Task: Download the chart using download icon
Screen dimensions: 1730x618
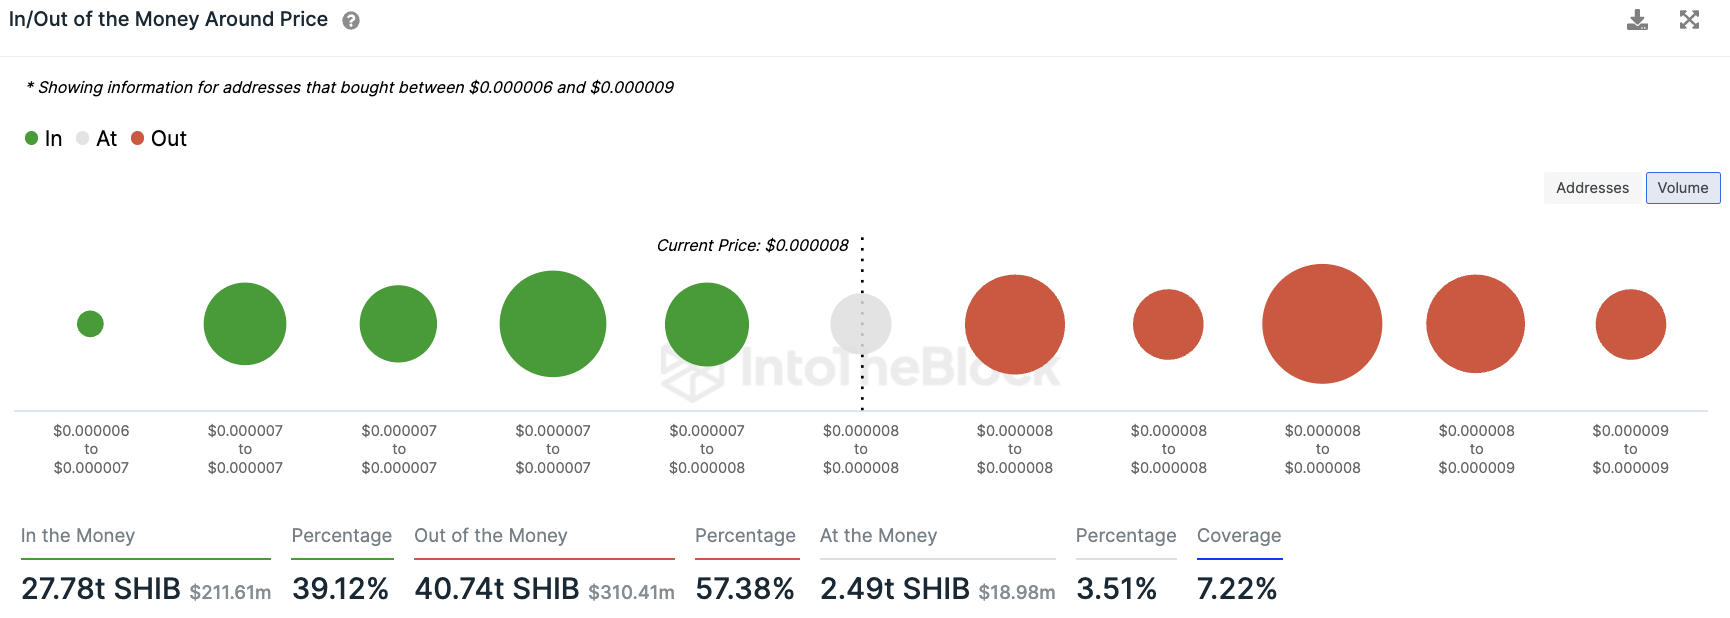Action: coord(1637,20)
